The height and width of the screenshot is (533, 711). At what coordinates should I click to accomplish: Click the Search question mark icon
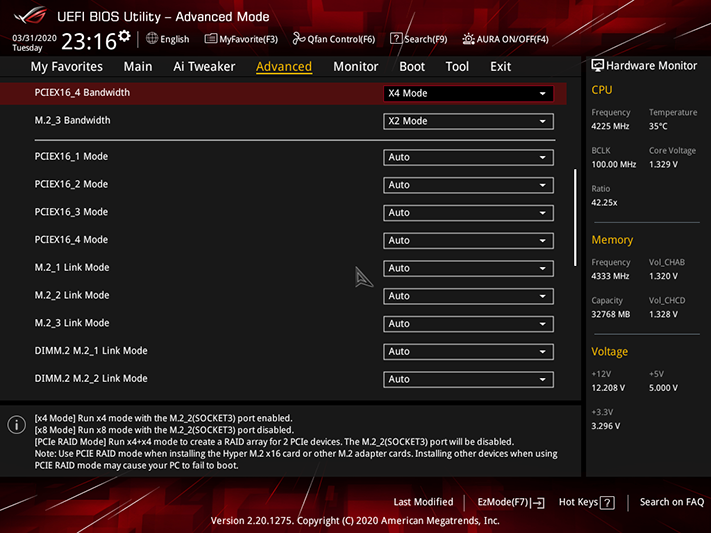pyautogui.click(x=396, y=39)
